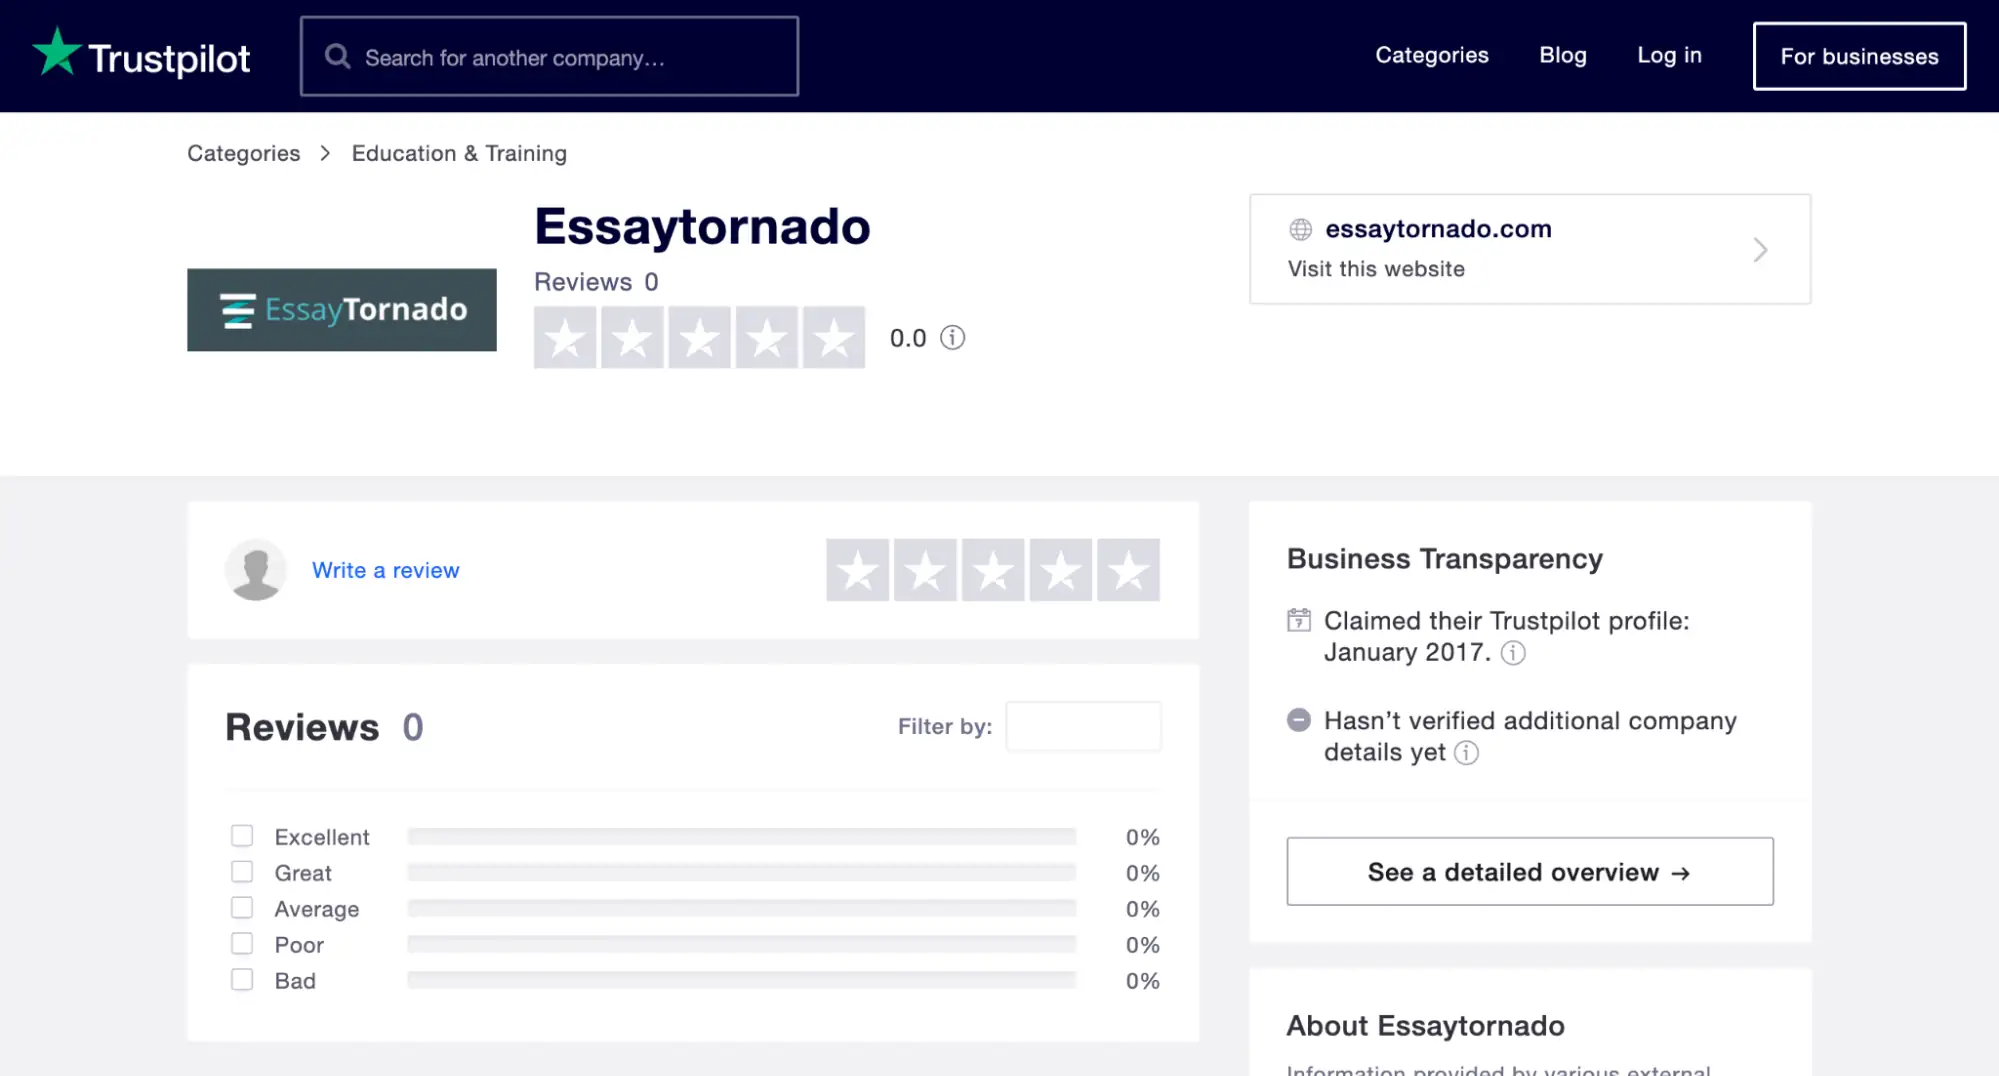Click the globe icon next to essaytornado.com
1999x1076 pixels.
click(x=1300, y=229)
